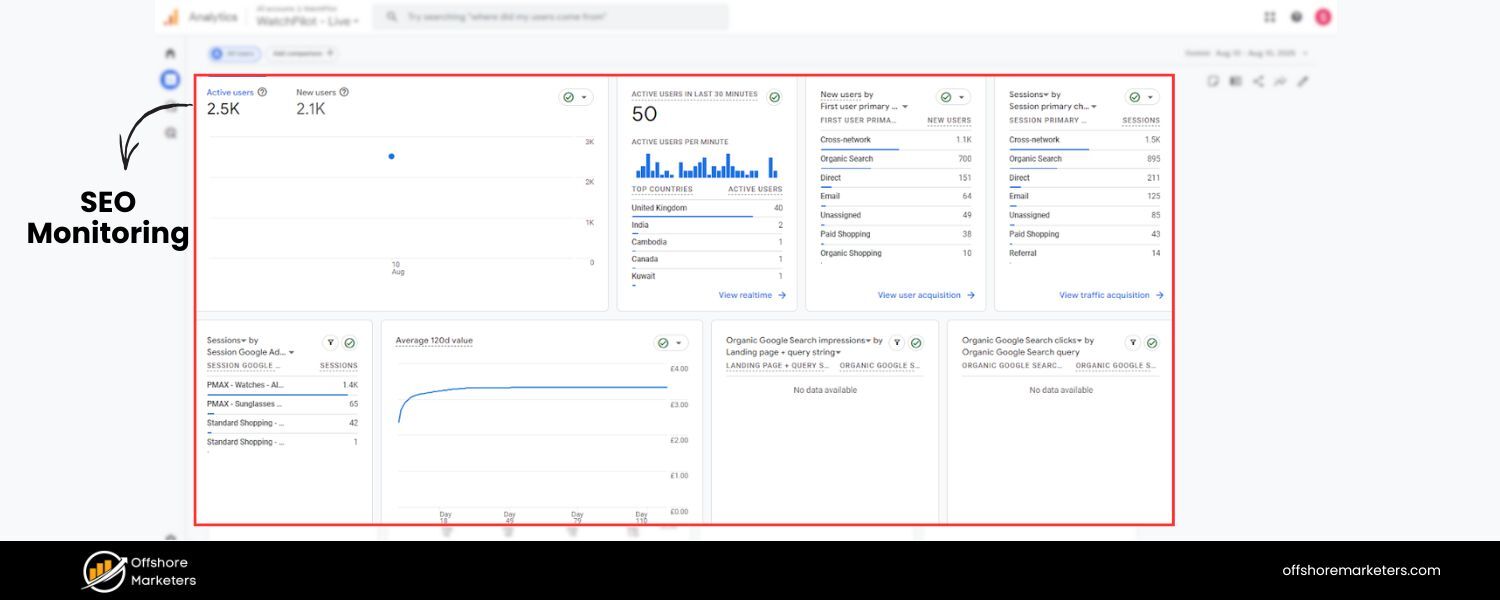Open Analytics help via the question mark icon

tap(1296, 16)
